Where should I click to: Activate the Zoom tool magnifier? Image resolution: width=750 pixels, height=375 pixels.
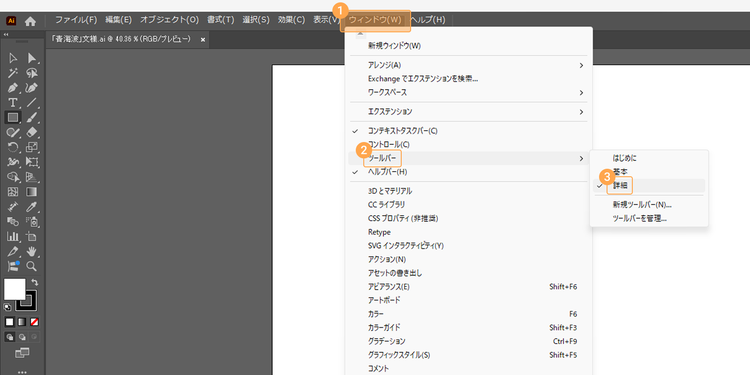tap(32, 266)
